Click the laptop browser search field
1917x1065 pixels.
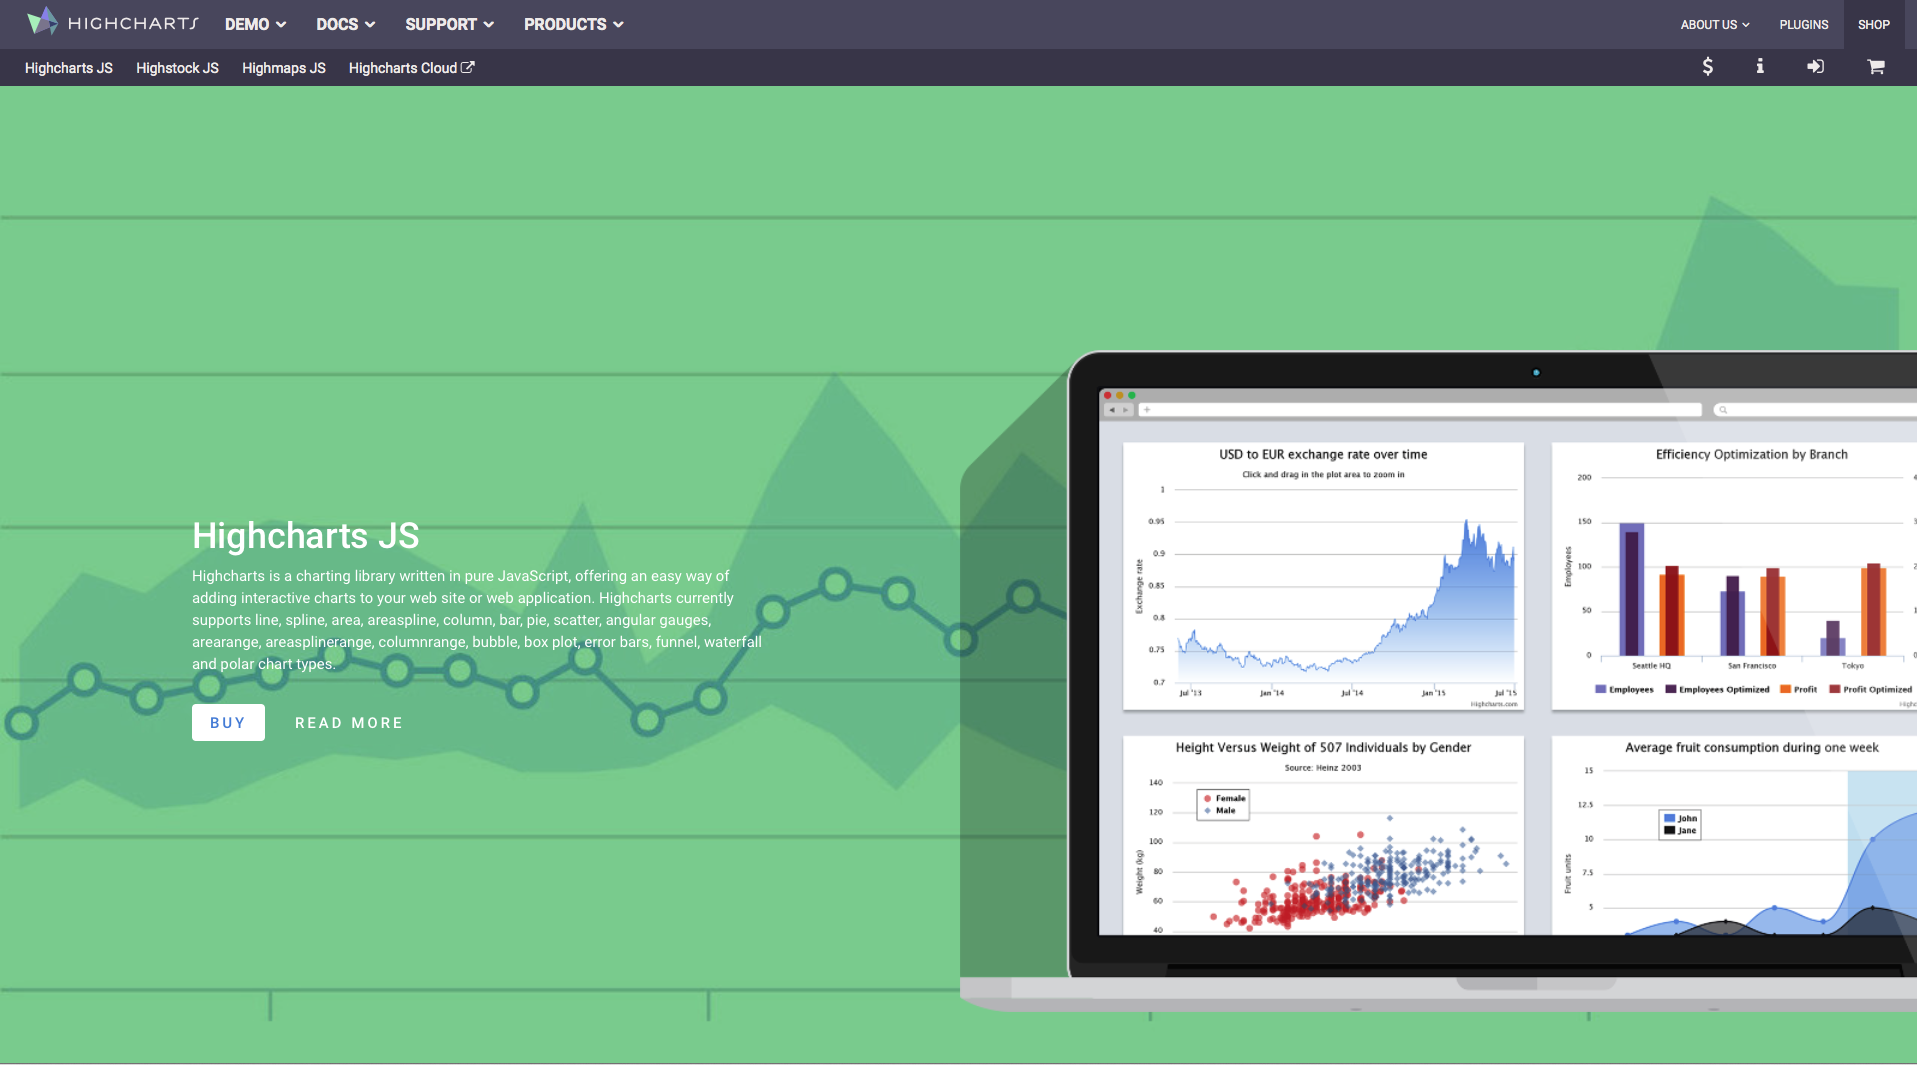[1815, 410]
